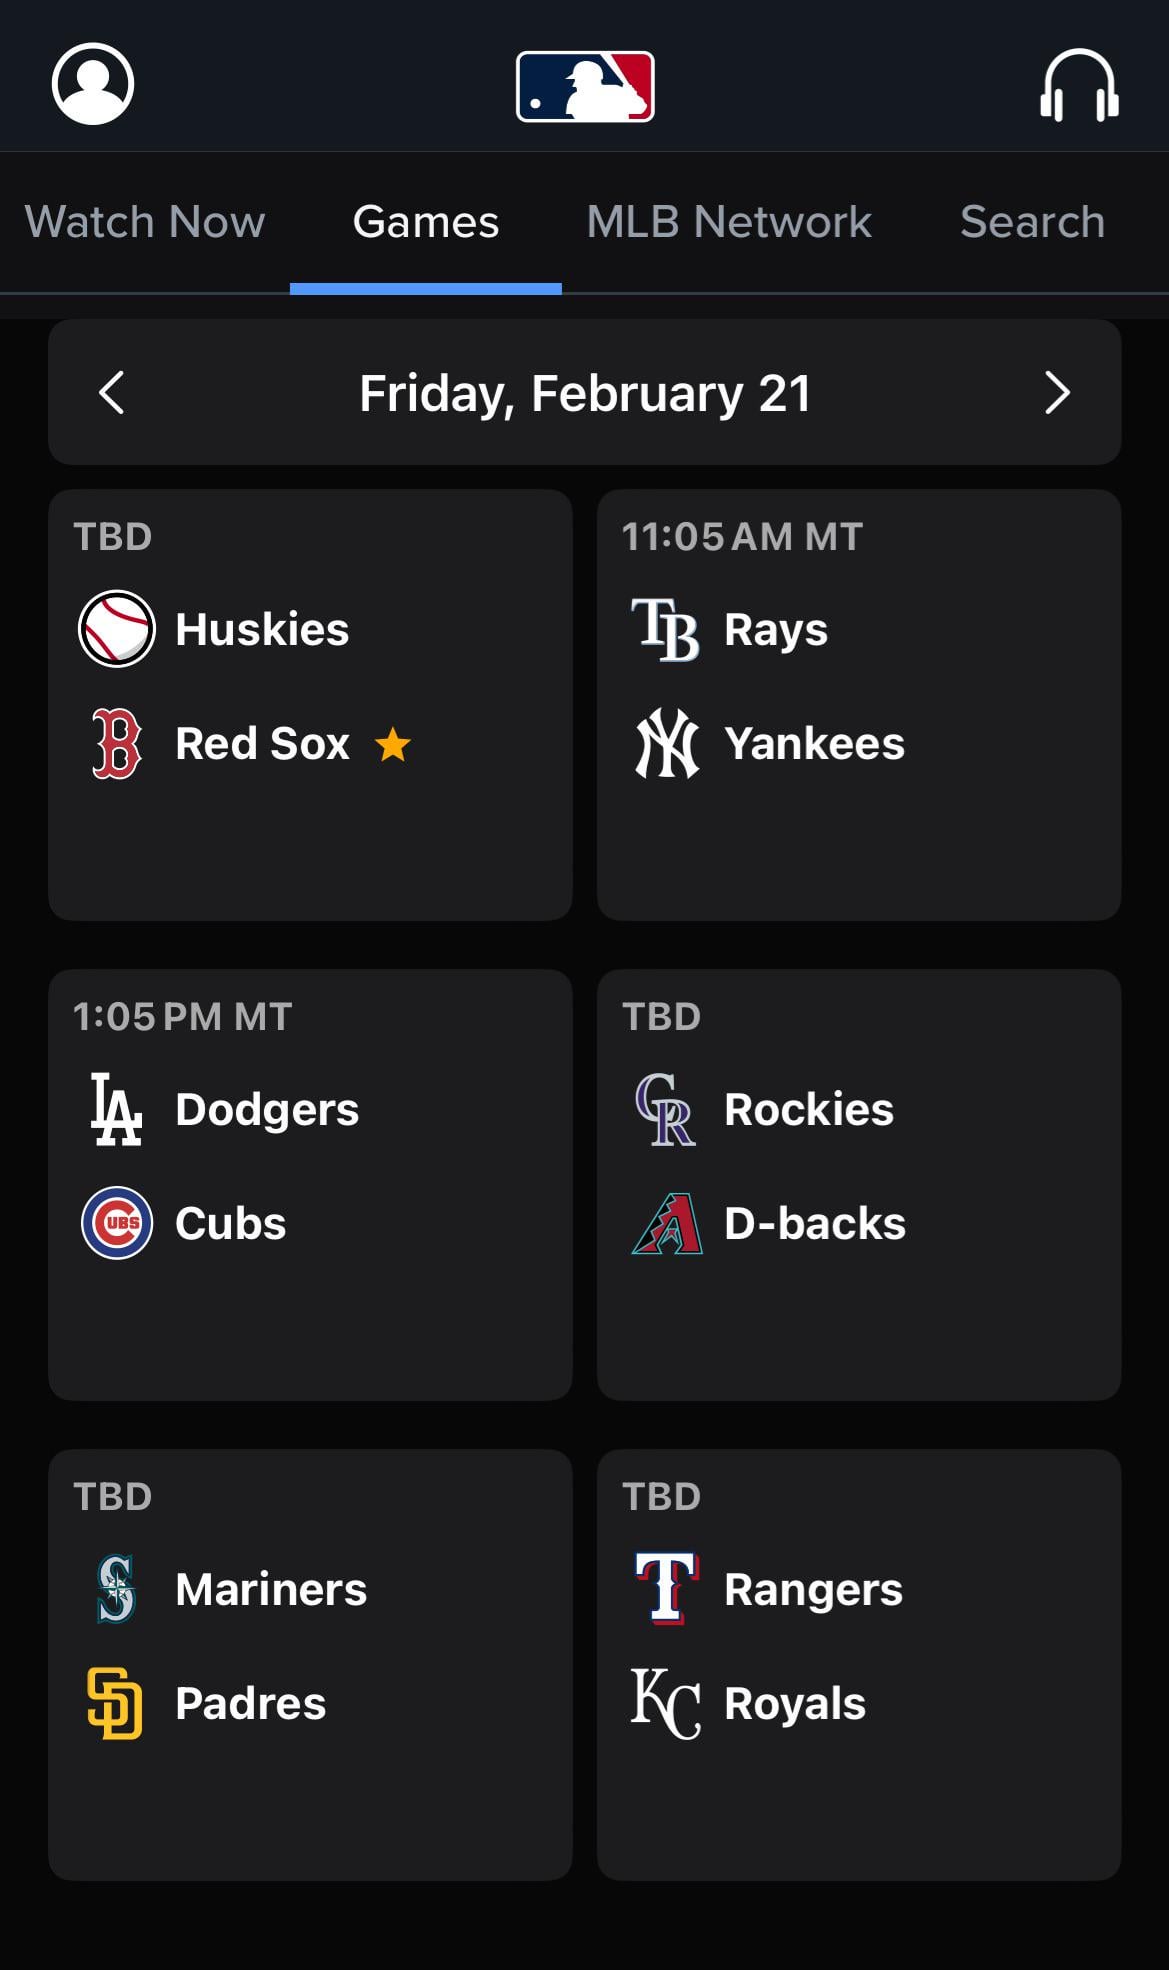Screen dimensions: 1169x1970
Task: Go to previous day with left chevron
Action: (x=112, y=392)
